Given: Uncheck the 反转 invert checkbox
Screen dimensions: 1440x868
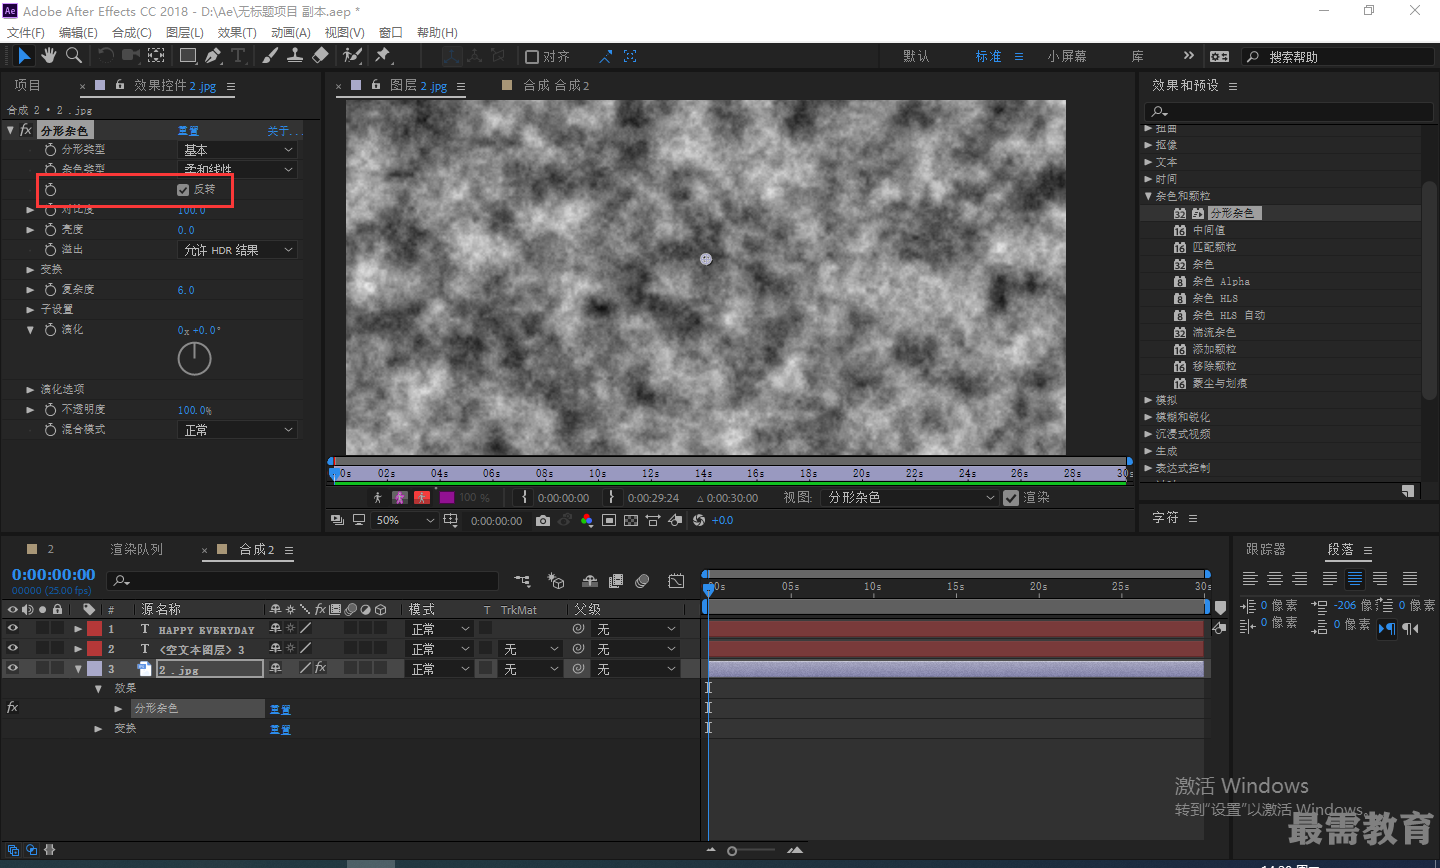Looking at the screenshot, I should point(183,189).
